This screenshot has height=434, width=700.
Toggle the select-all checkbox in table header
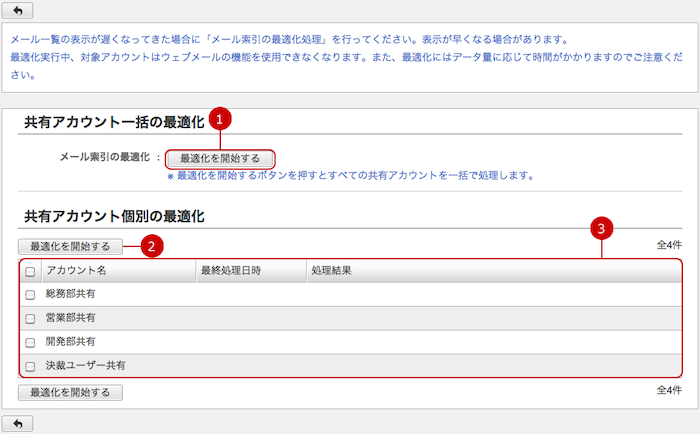(x=30, y=271)
